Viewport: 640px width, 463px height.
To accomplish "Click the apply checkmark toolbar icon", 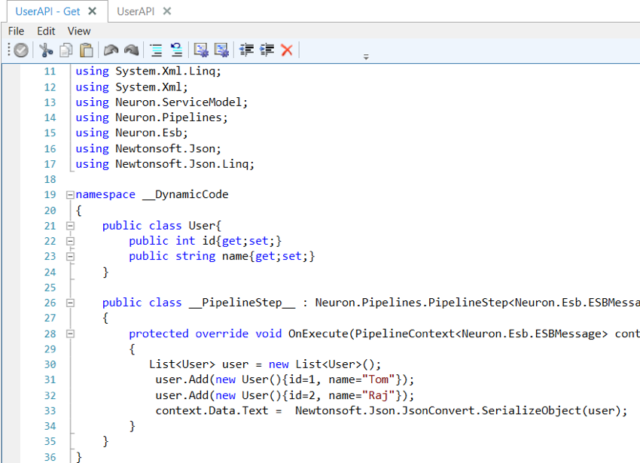I will [21, 50].
